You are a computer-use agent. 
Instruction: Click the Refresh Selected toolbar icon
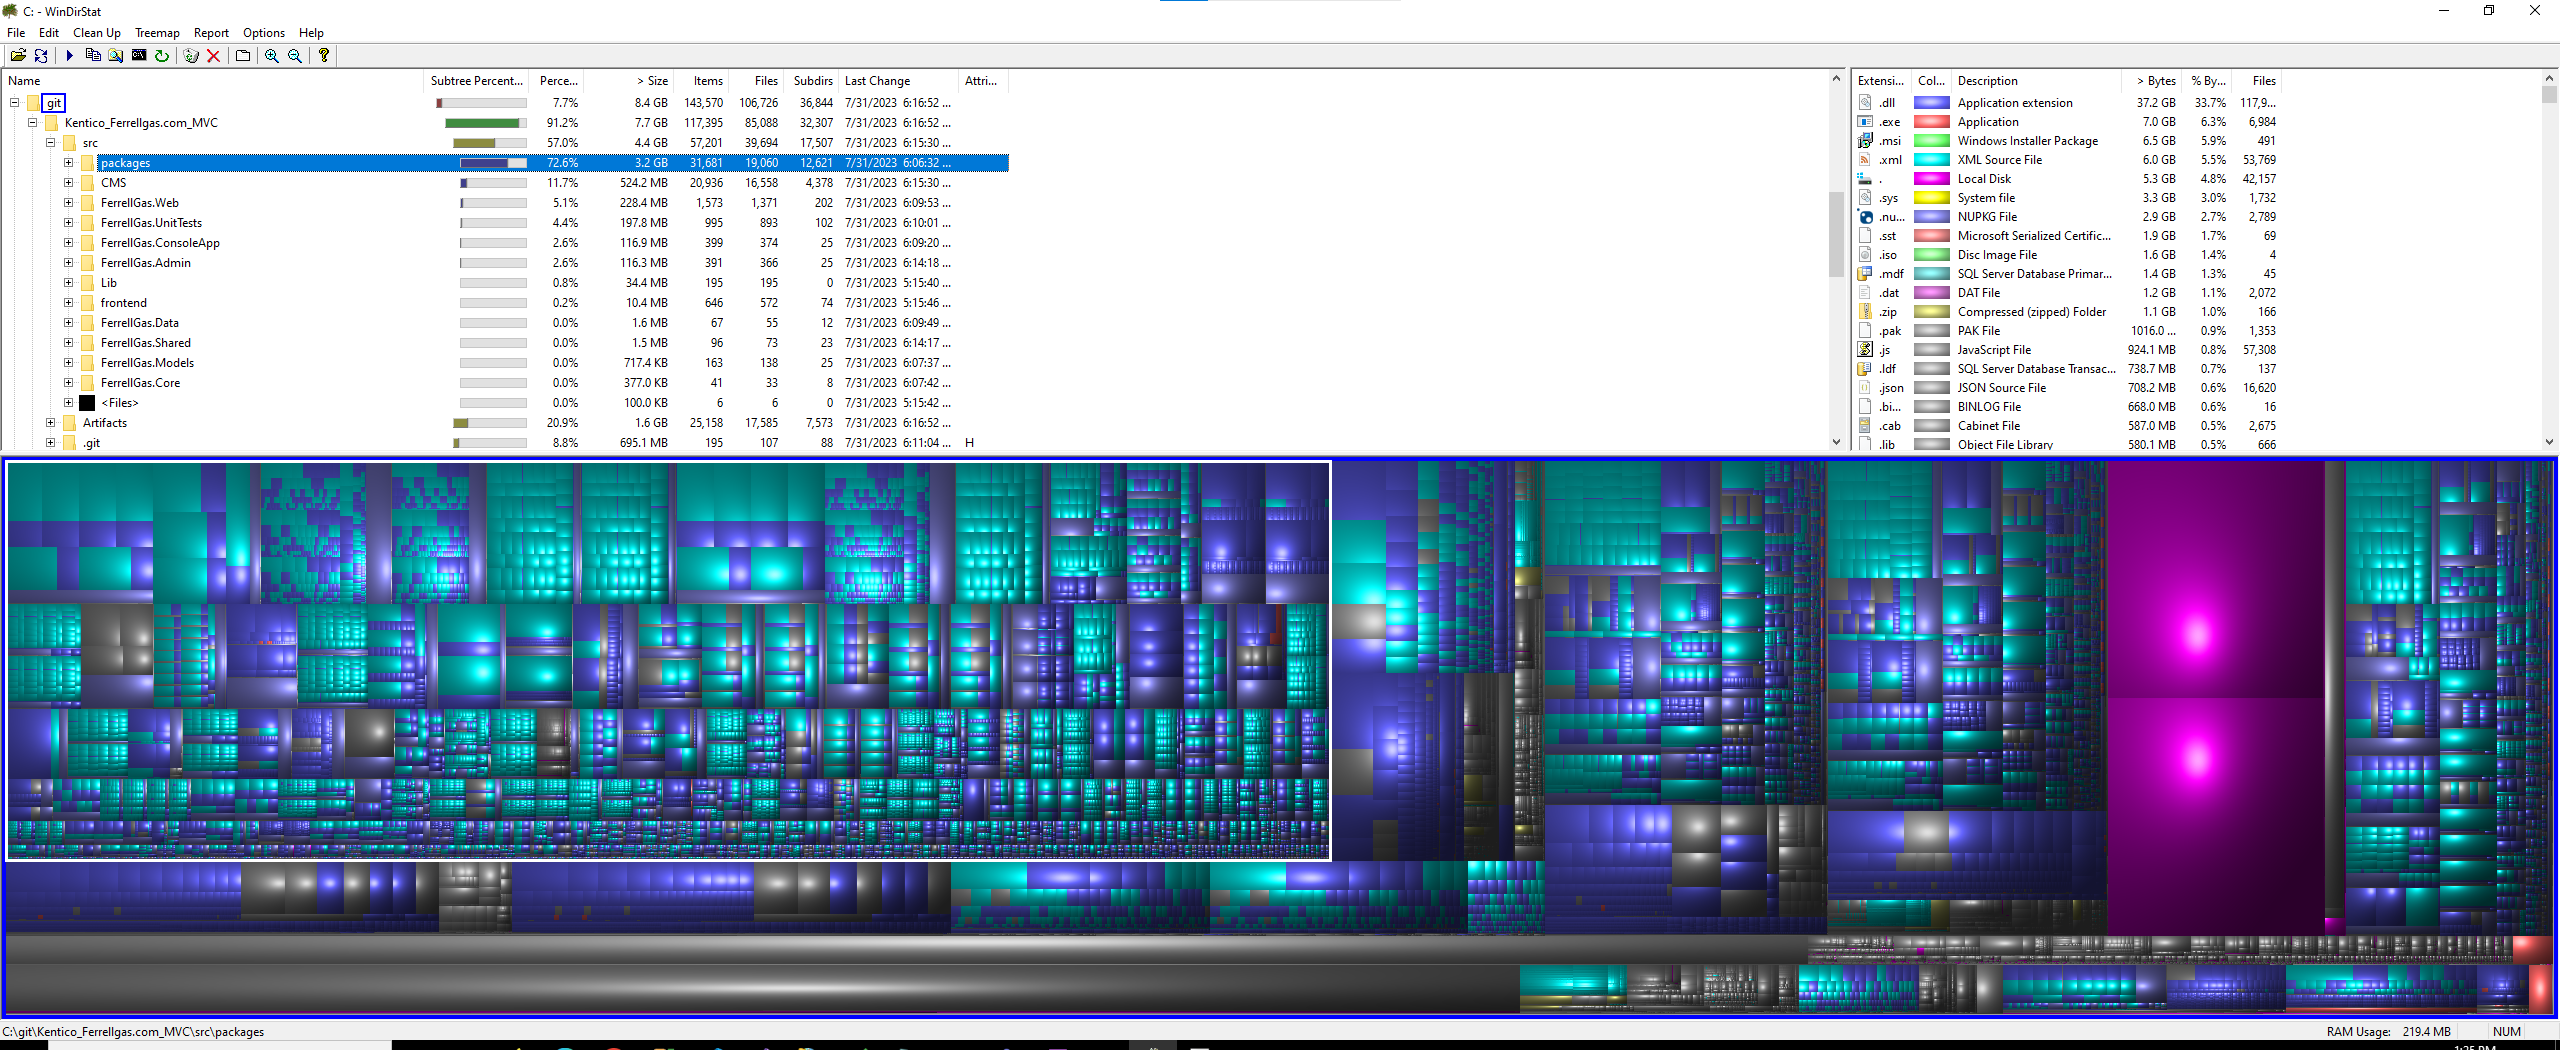41,55
